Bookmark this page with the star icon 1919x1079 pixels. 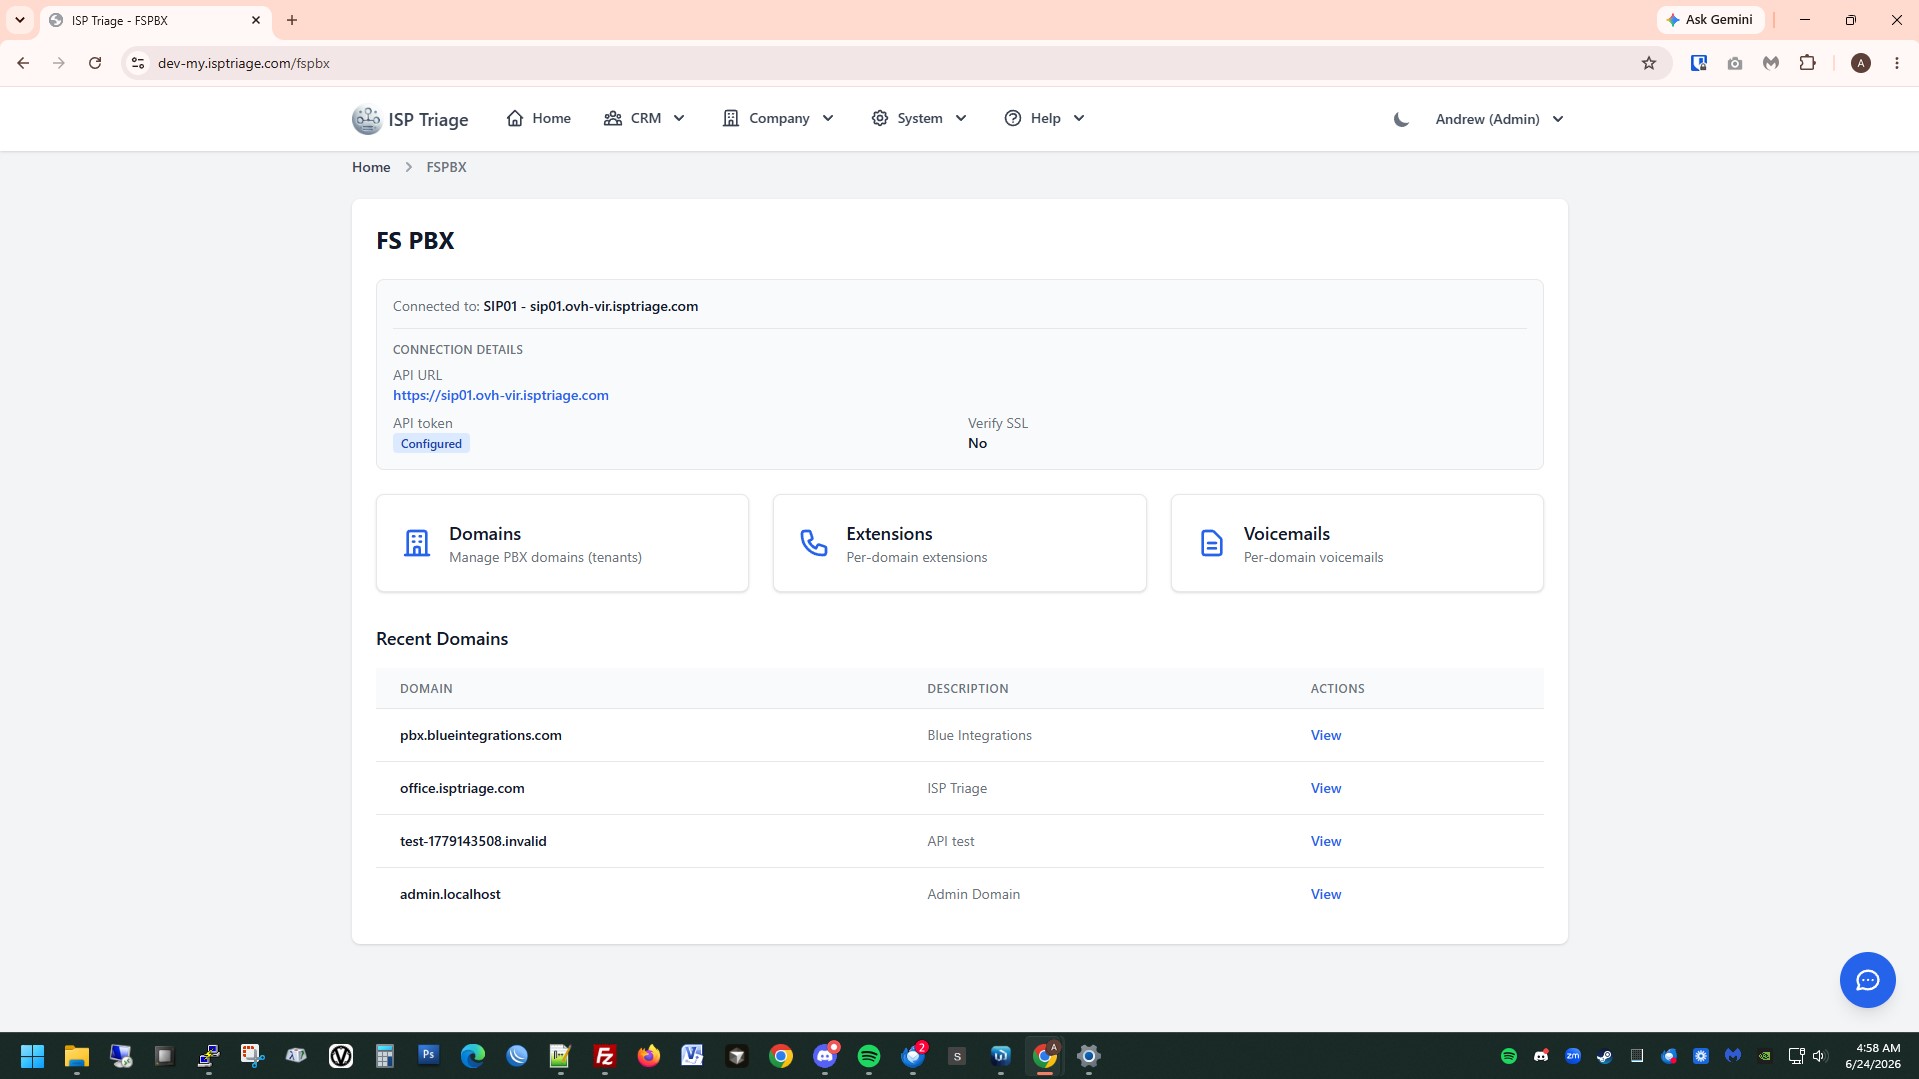[x=1649, y=63]
